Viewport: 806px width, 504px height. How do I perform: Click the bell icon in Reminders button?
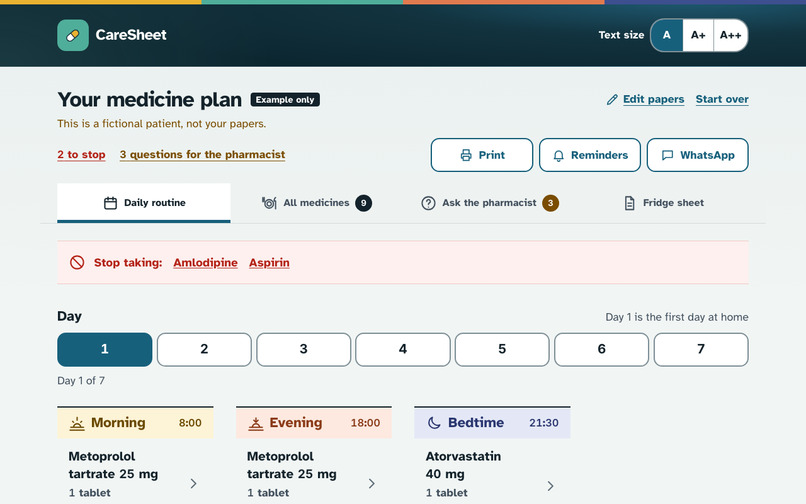coord(558,155)
